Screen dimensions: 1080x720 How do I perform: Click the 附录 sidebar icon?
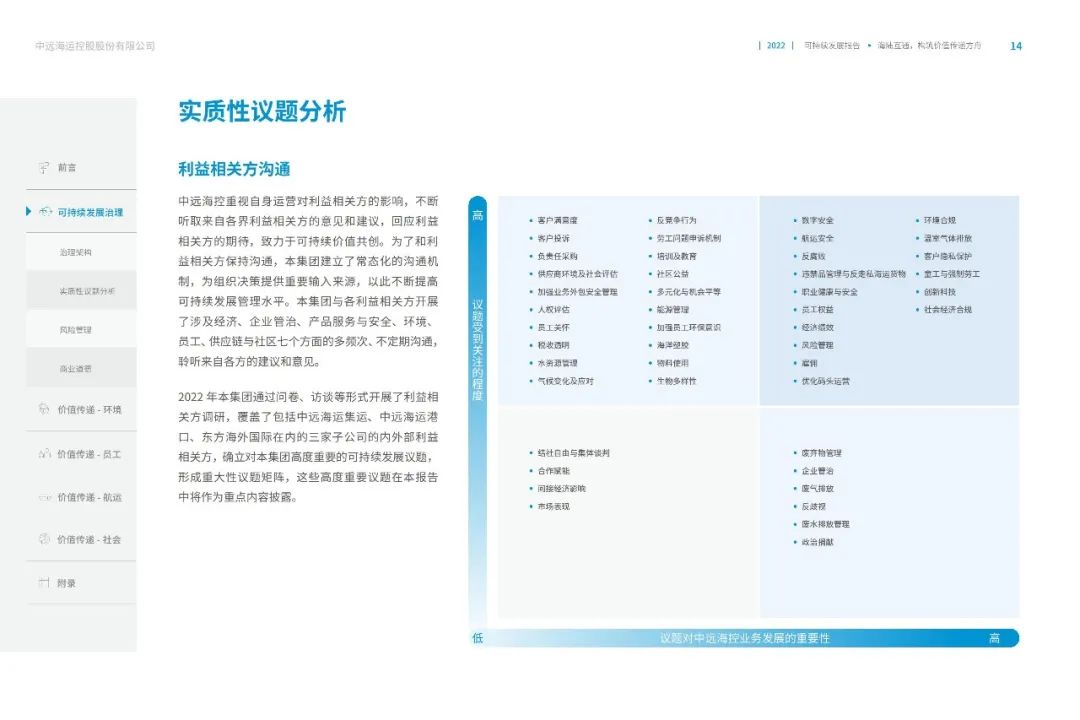coord(44,583)
